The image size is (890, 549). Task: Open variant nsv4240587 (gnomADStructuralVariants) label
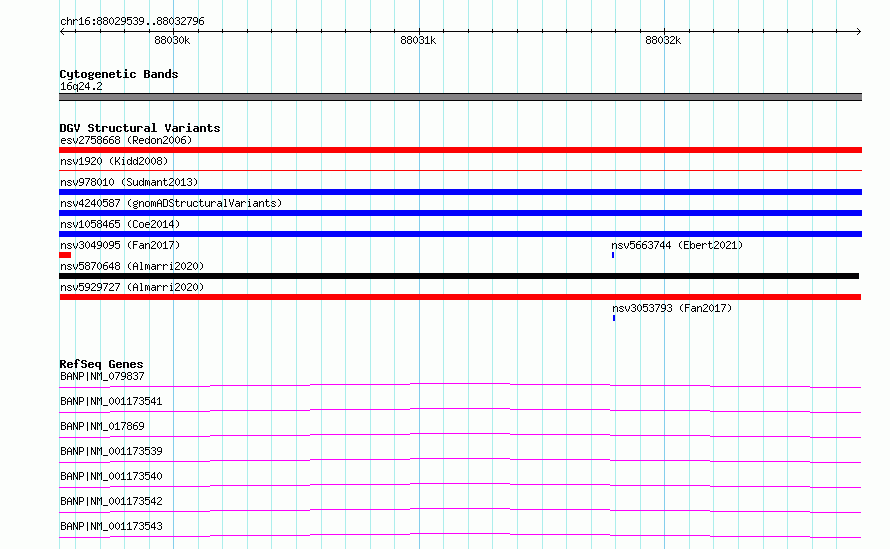click(171, 203)
